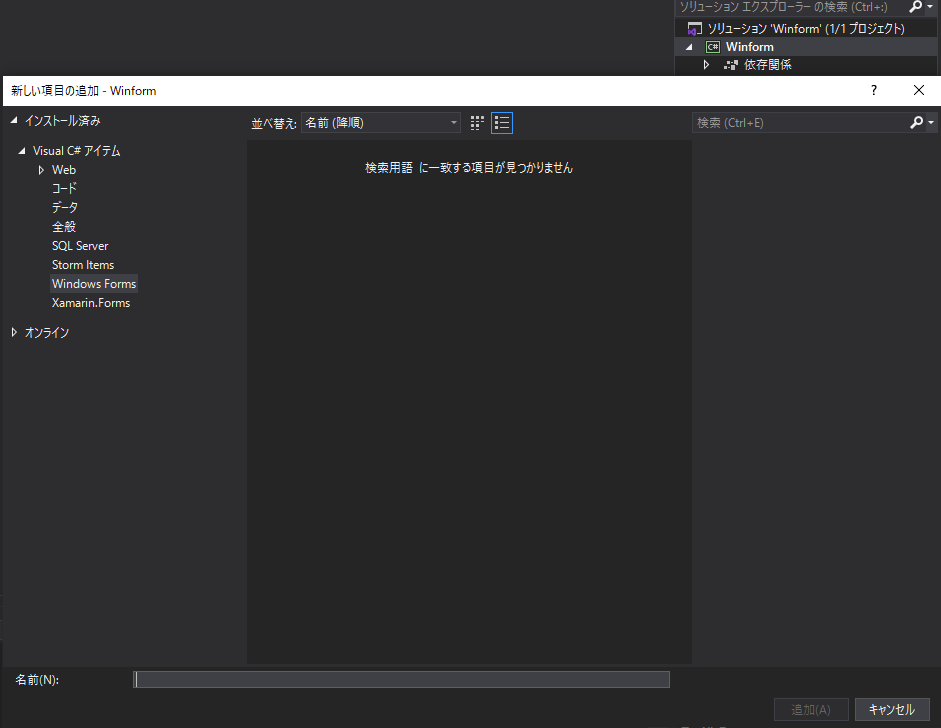Collapse the インストール済み section
941x728 pixels.
14,119
